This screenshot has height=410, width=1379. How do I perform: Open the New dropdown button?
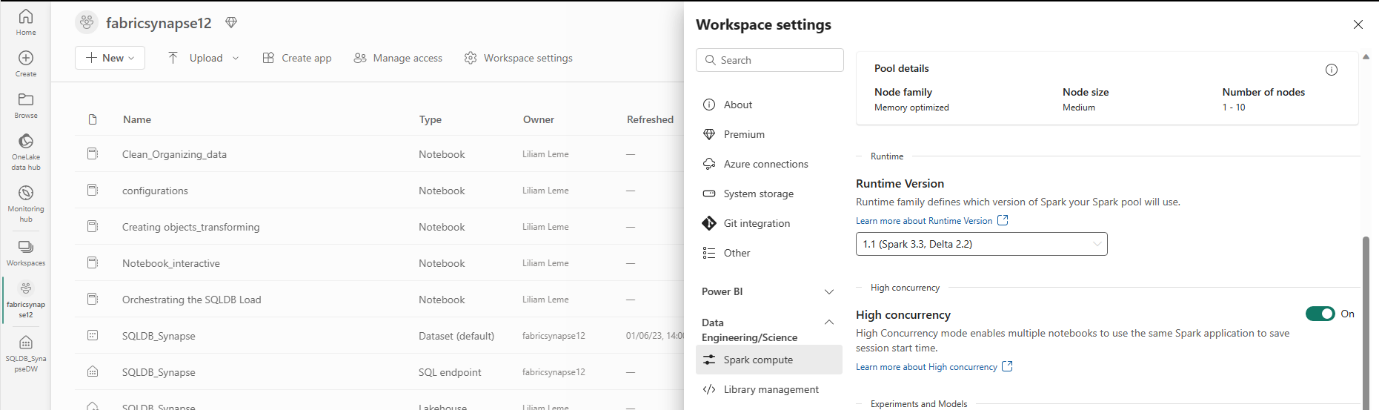(110, 58)
